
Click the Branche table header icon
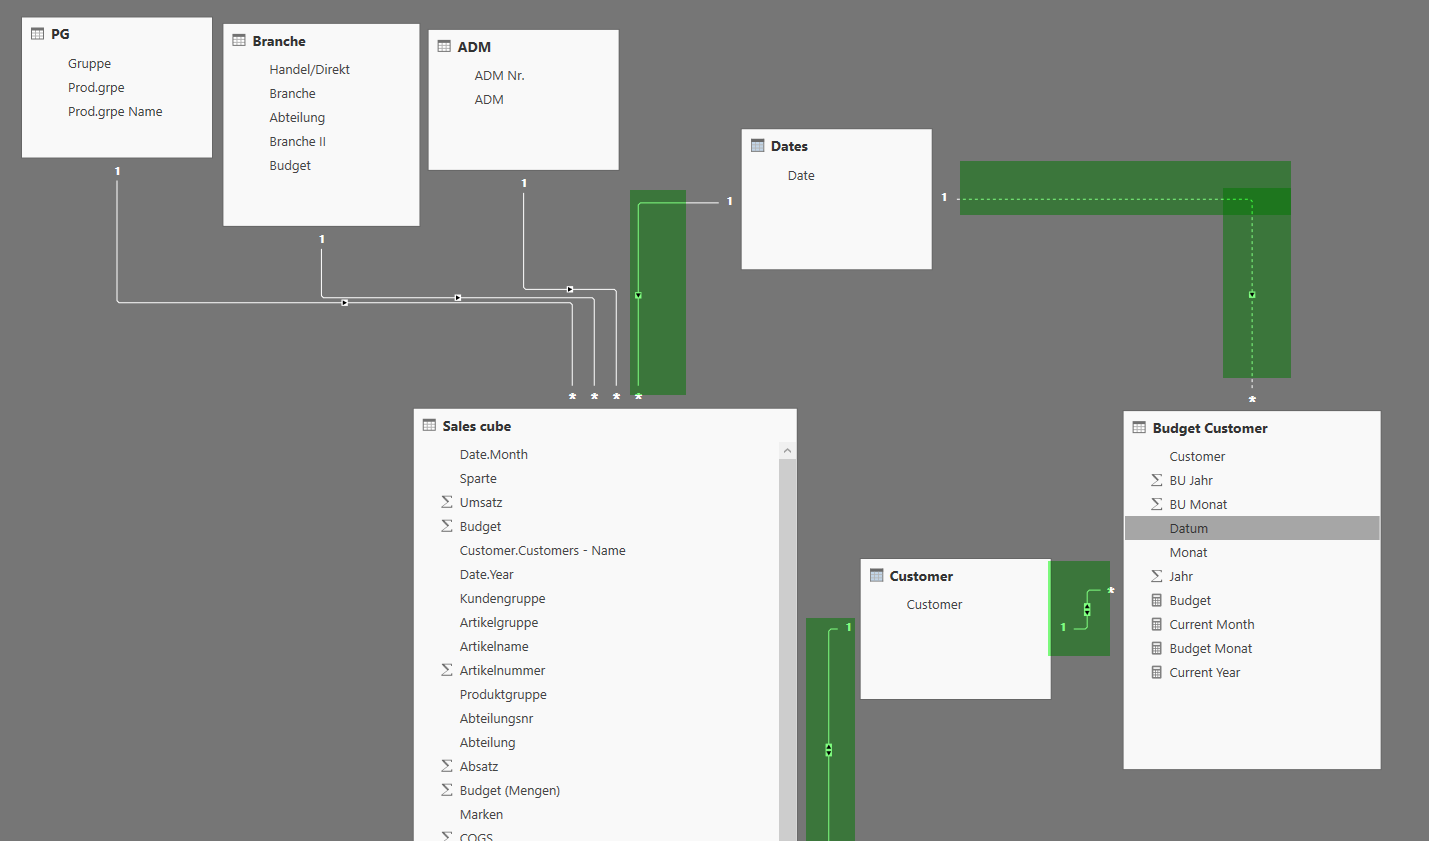(x=239, y=41)
